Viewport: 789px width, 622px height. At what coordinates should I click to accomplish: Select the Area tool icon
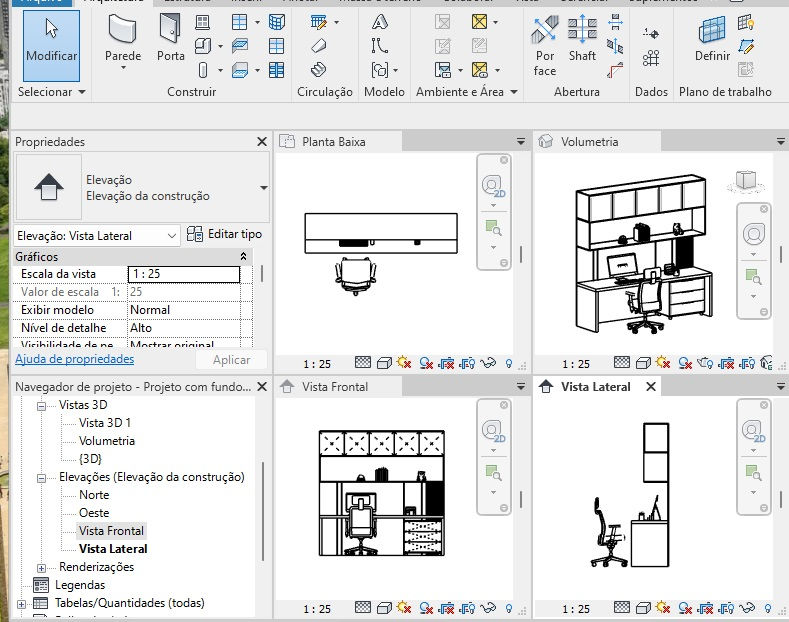pos(480,22)
